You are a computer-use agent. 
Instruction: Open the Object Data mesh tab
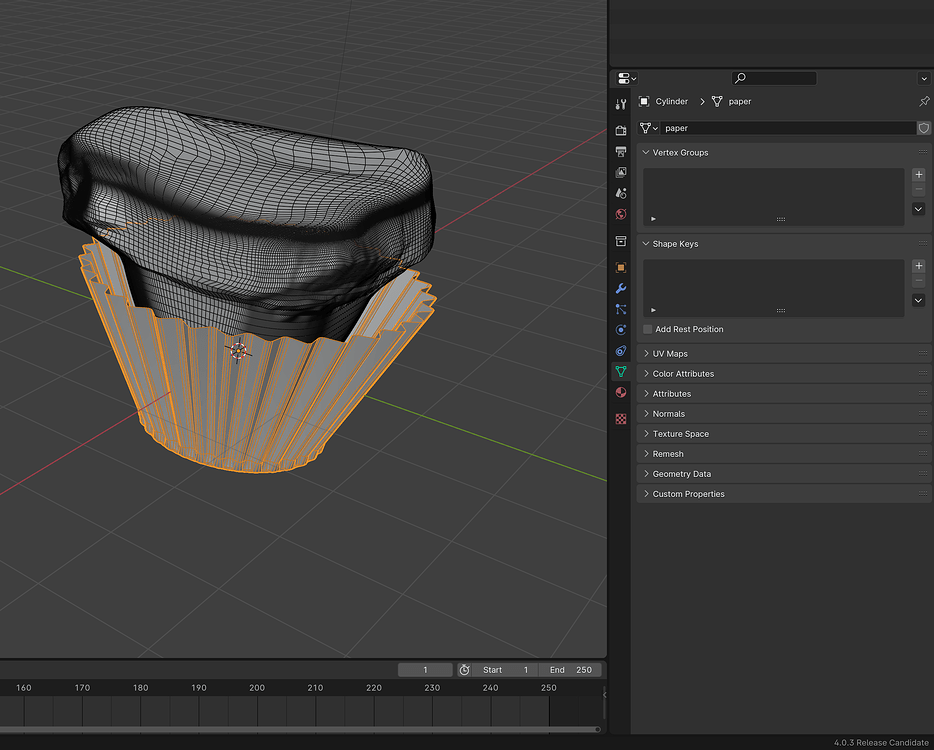(x=621, y=371)
